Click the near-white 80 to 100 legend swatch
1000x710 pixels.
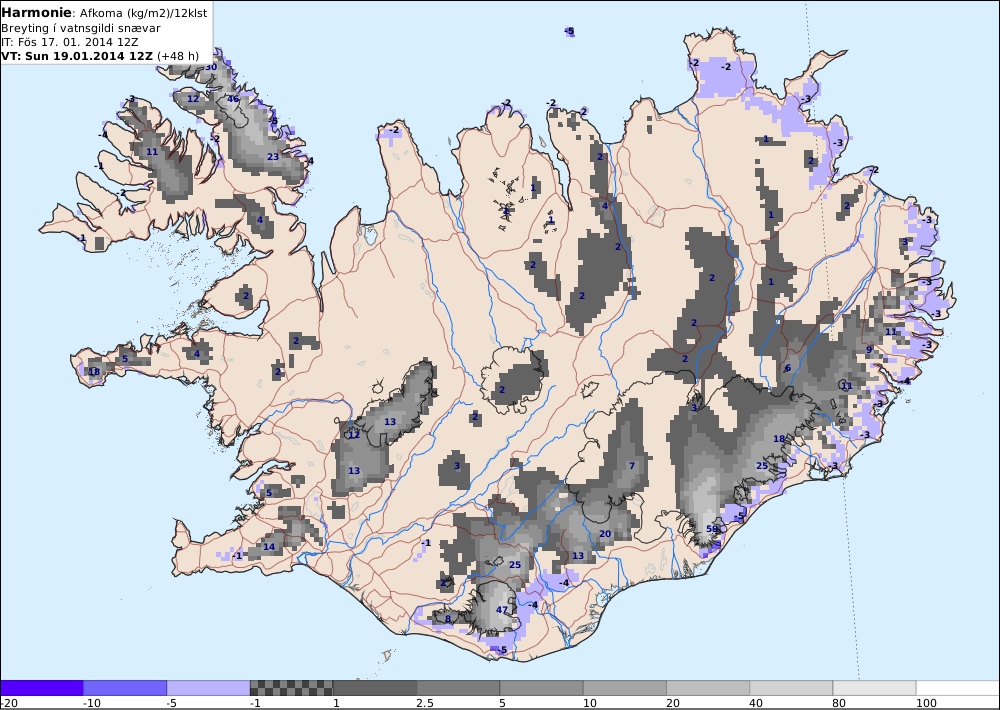coord(874,688)
